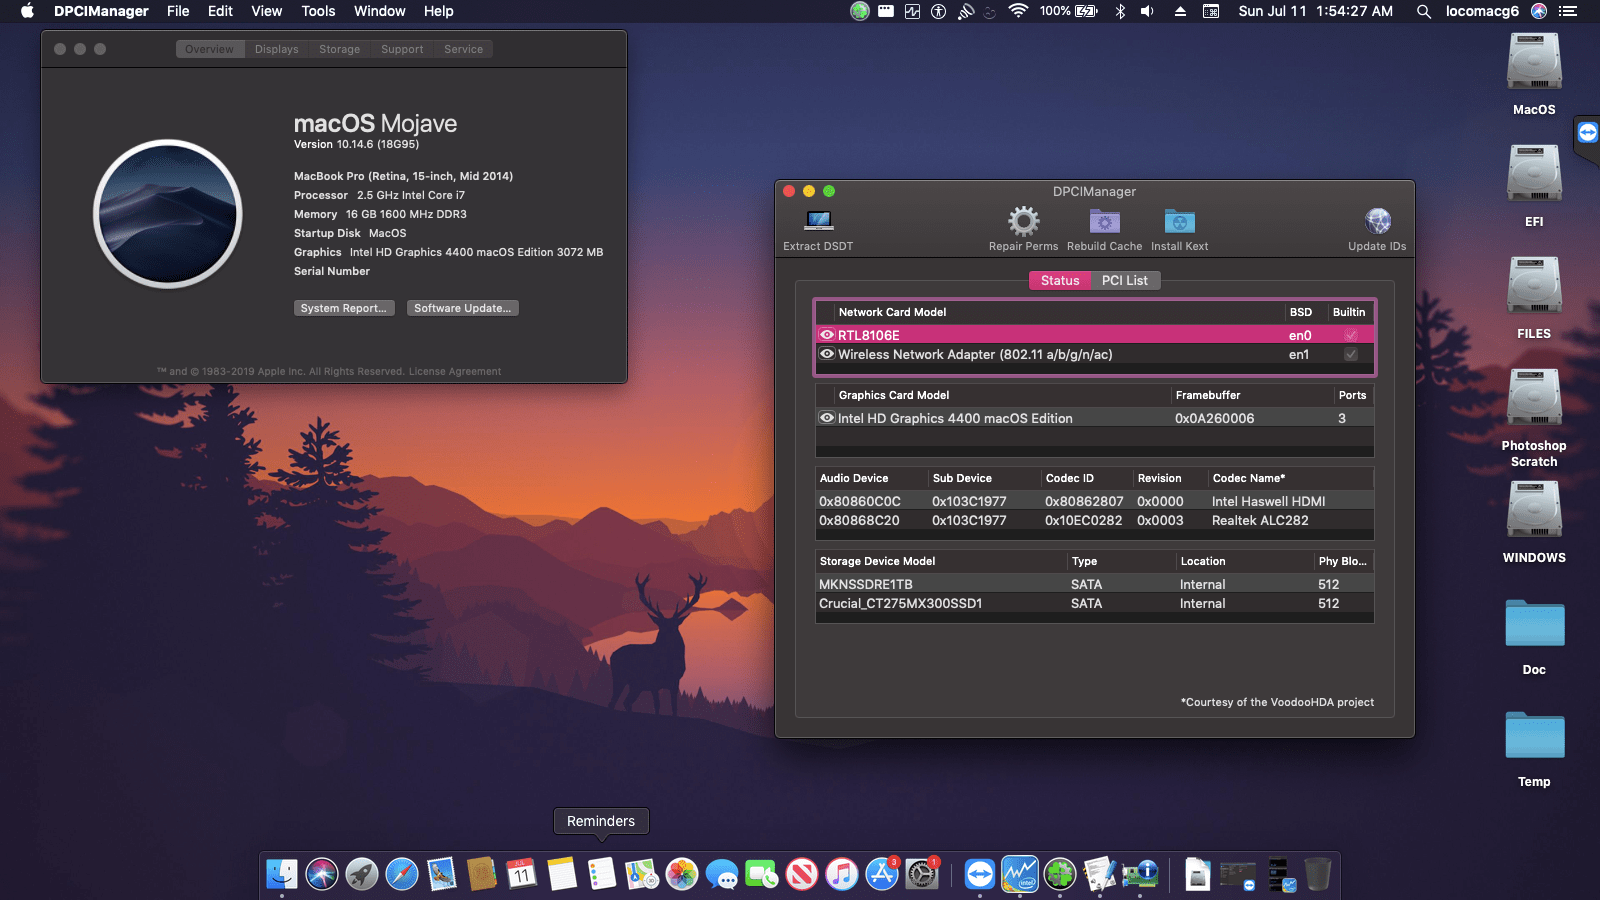Viewport: 1600px width, 900px height.
Task: Open the File menu
Action: point(178,11)
